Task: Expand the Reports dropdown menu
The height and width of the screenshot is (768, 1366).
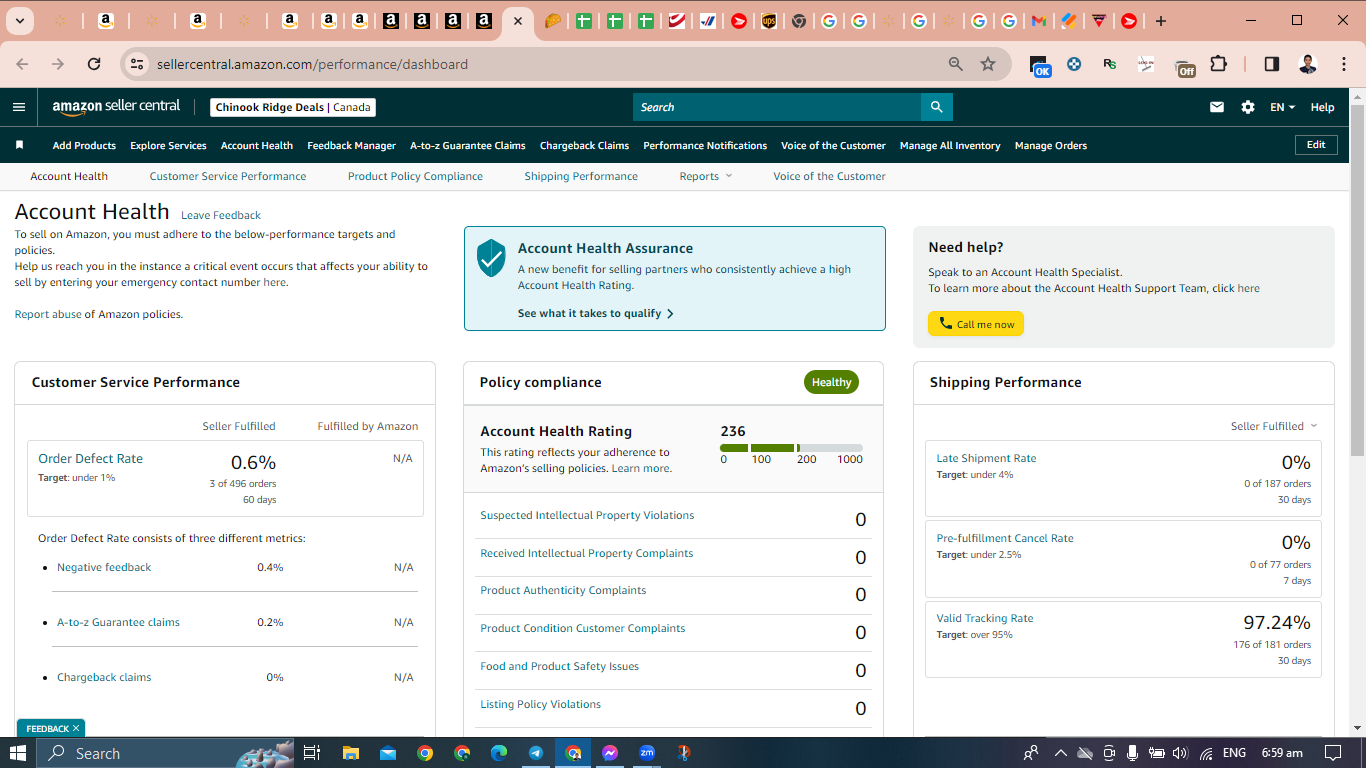Action: point(706,176)
